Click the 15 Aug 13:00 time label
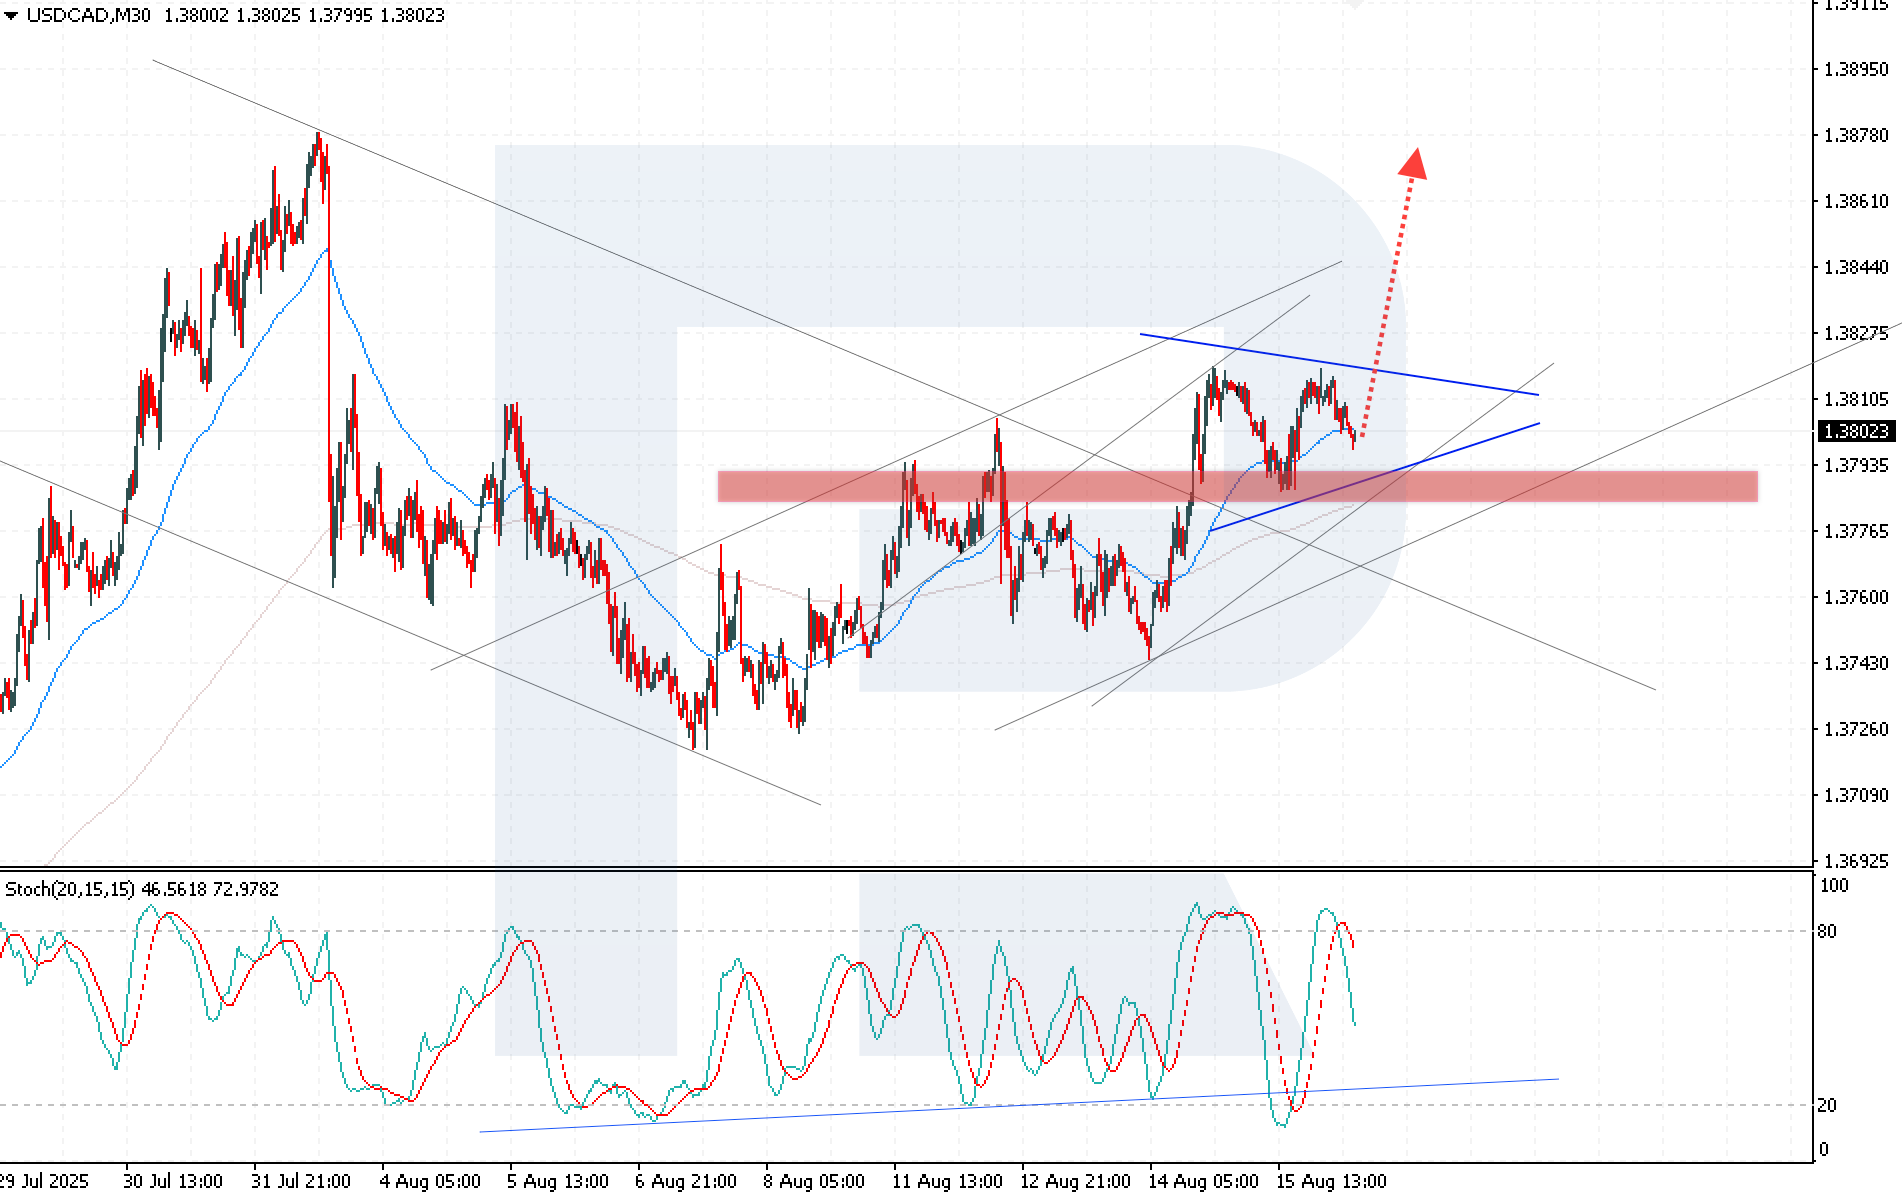This screenshot has height=1201, width=1902. pos(1331,1181)
